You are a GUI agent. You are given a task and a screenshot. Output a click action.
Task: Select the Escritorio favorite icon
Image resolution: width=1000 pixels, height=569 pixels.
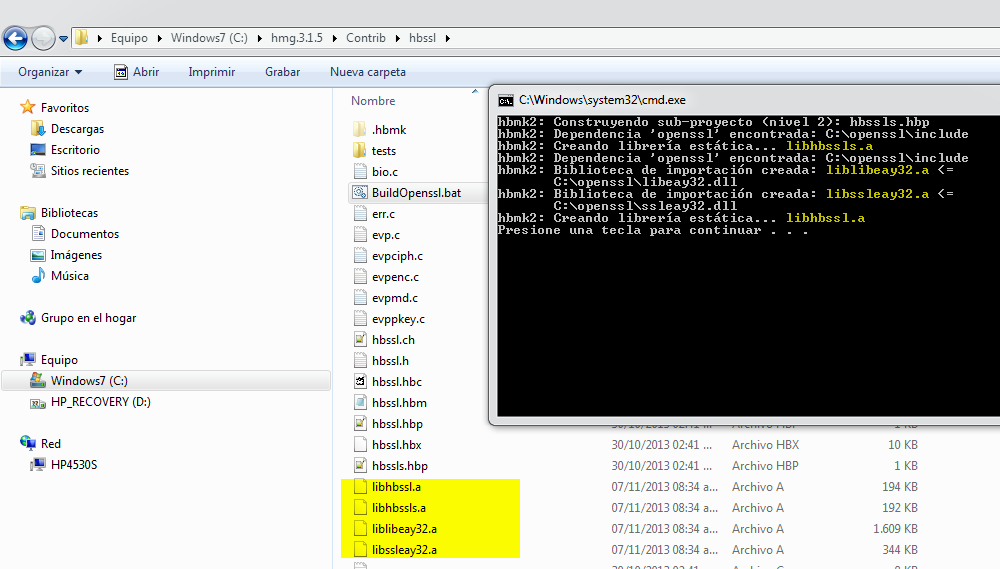[x=38, y=150]
